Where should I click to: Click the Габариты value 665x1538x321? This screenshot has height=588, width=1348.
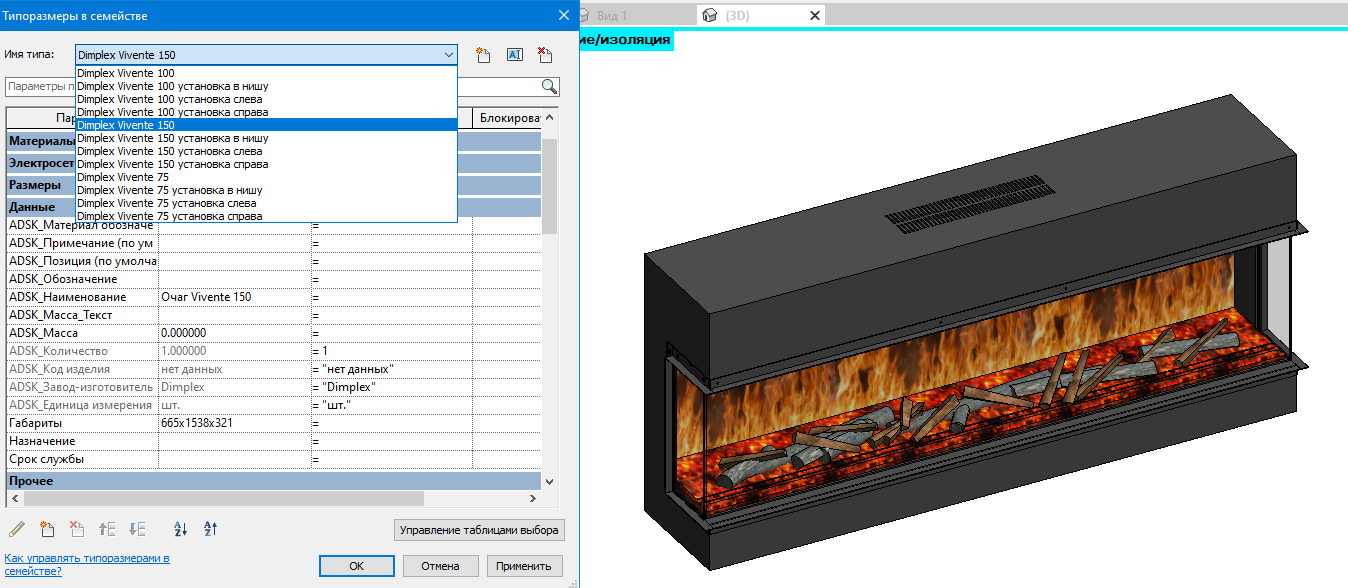[x=234, y=423]
